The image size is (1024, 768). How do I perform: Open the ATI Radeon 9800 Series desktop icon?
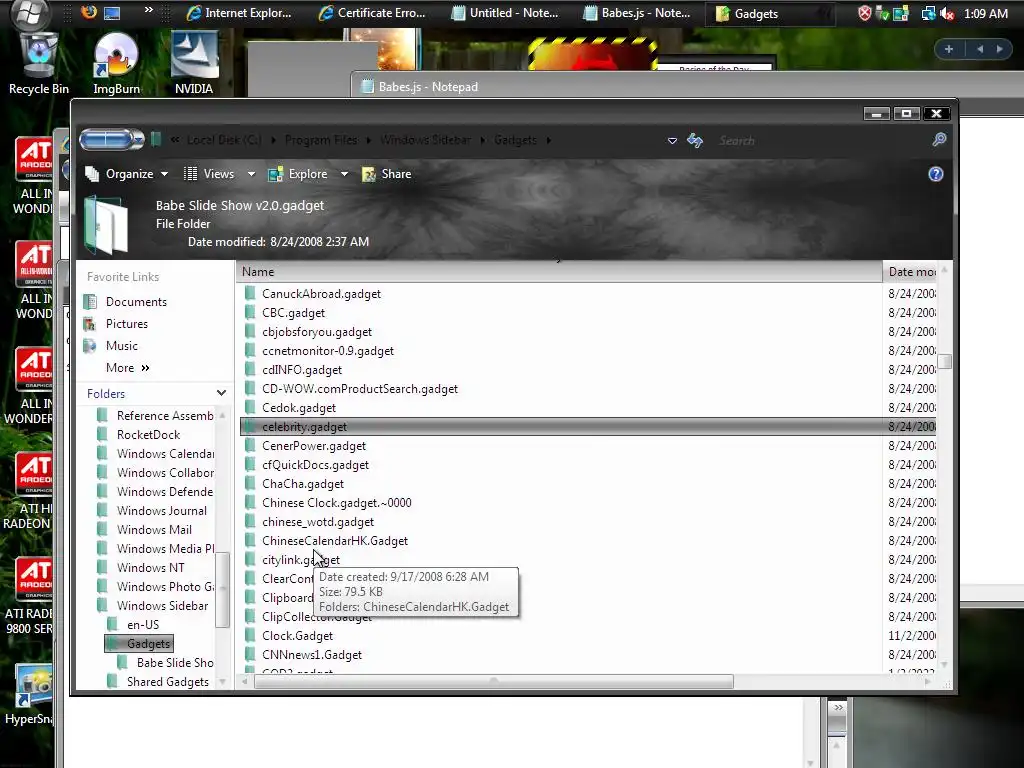tap(29, 596)
